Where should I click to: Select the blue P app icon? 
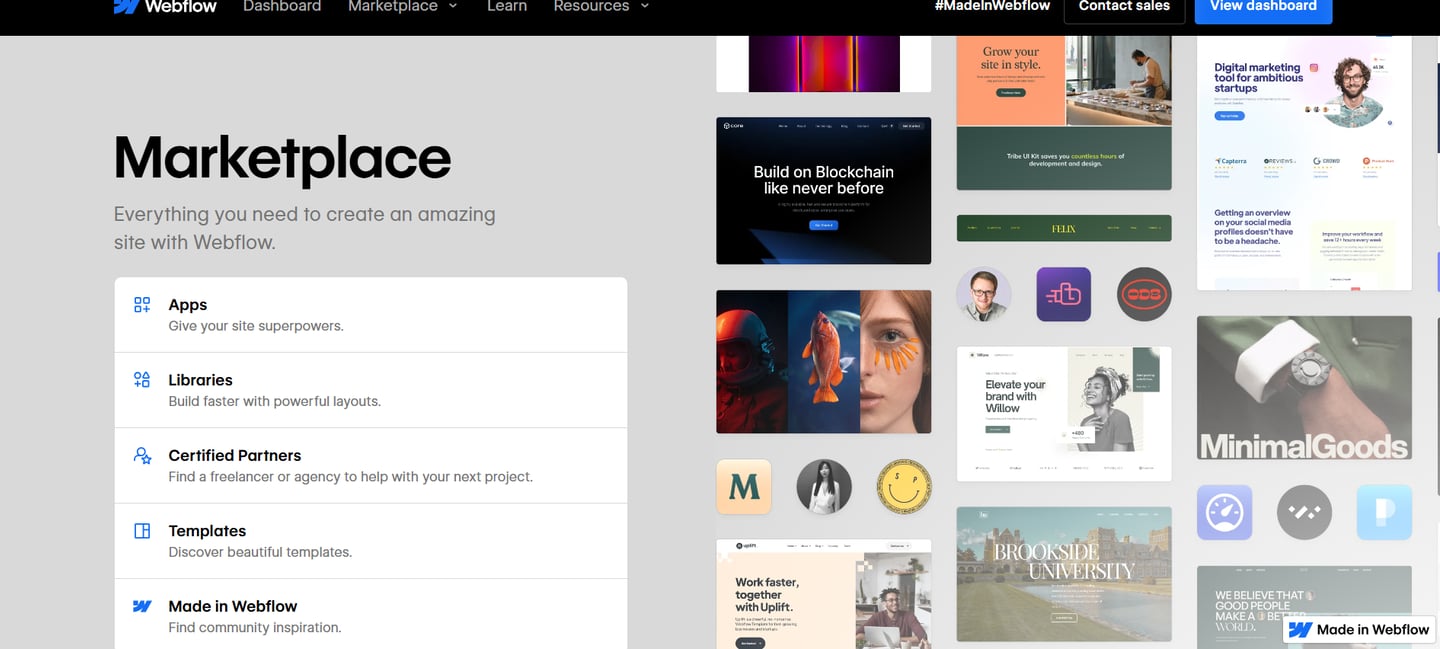pyautogui.click(x=1384, y=512)
